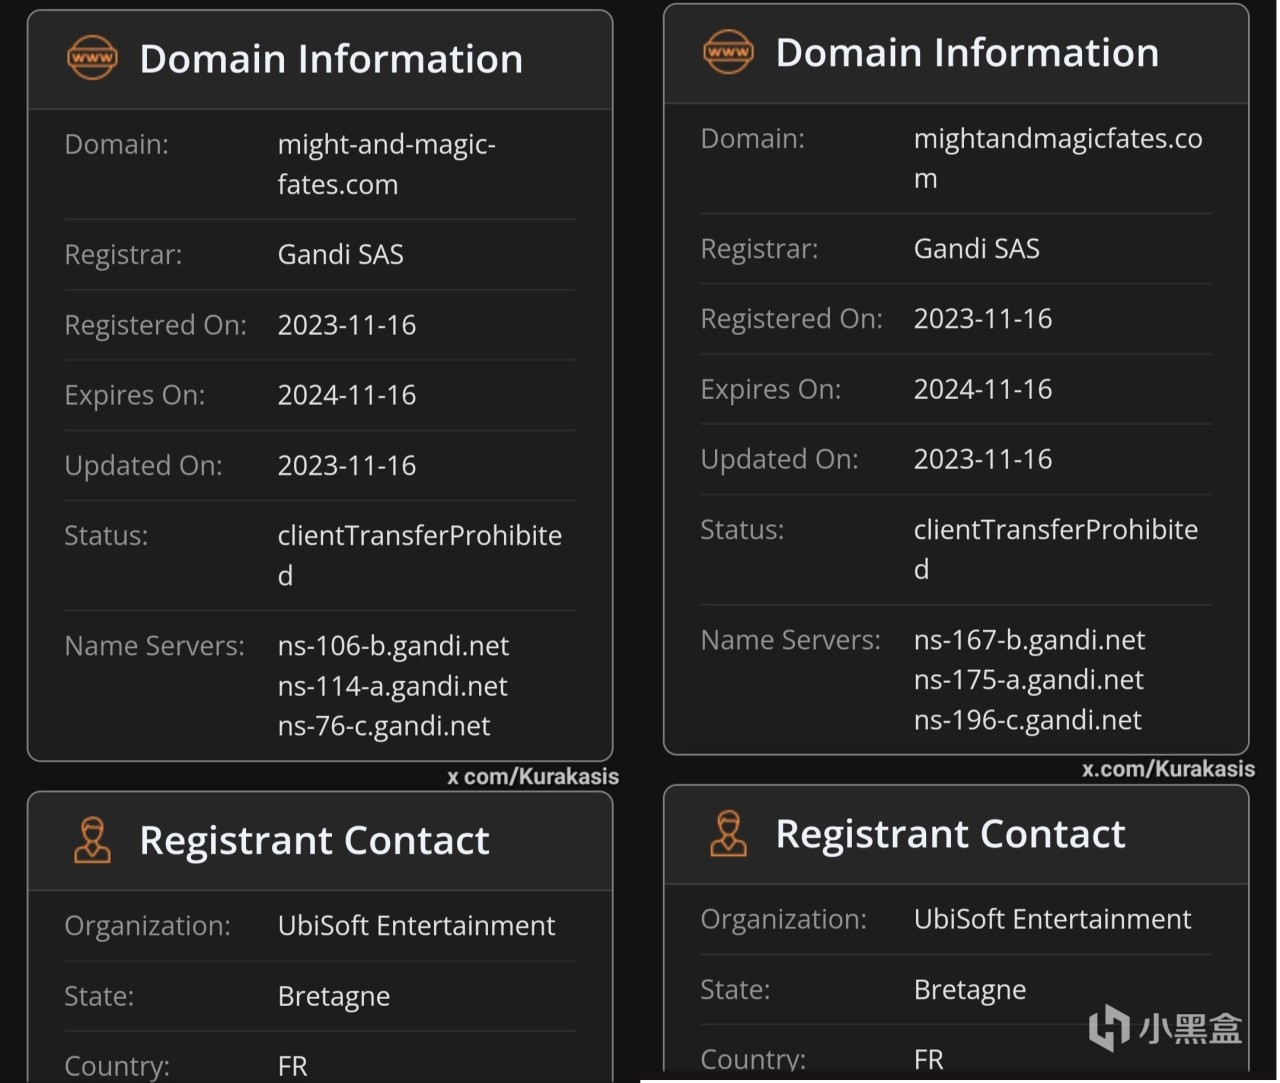Click FR country value in right panel
This screenshot has height=1083, width=1280.
tap(928, 1059)
